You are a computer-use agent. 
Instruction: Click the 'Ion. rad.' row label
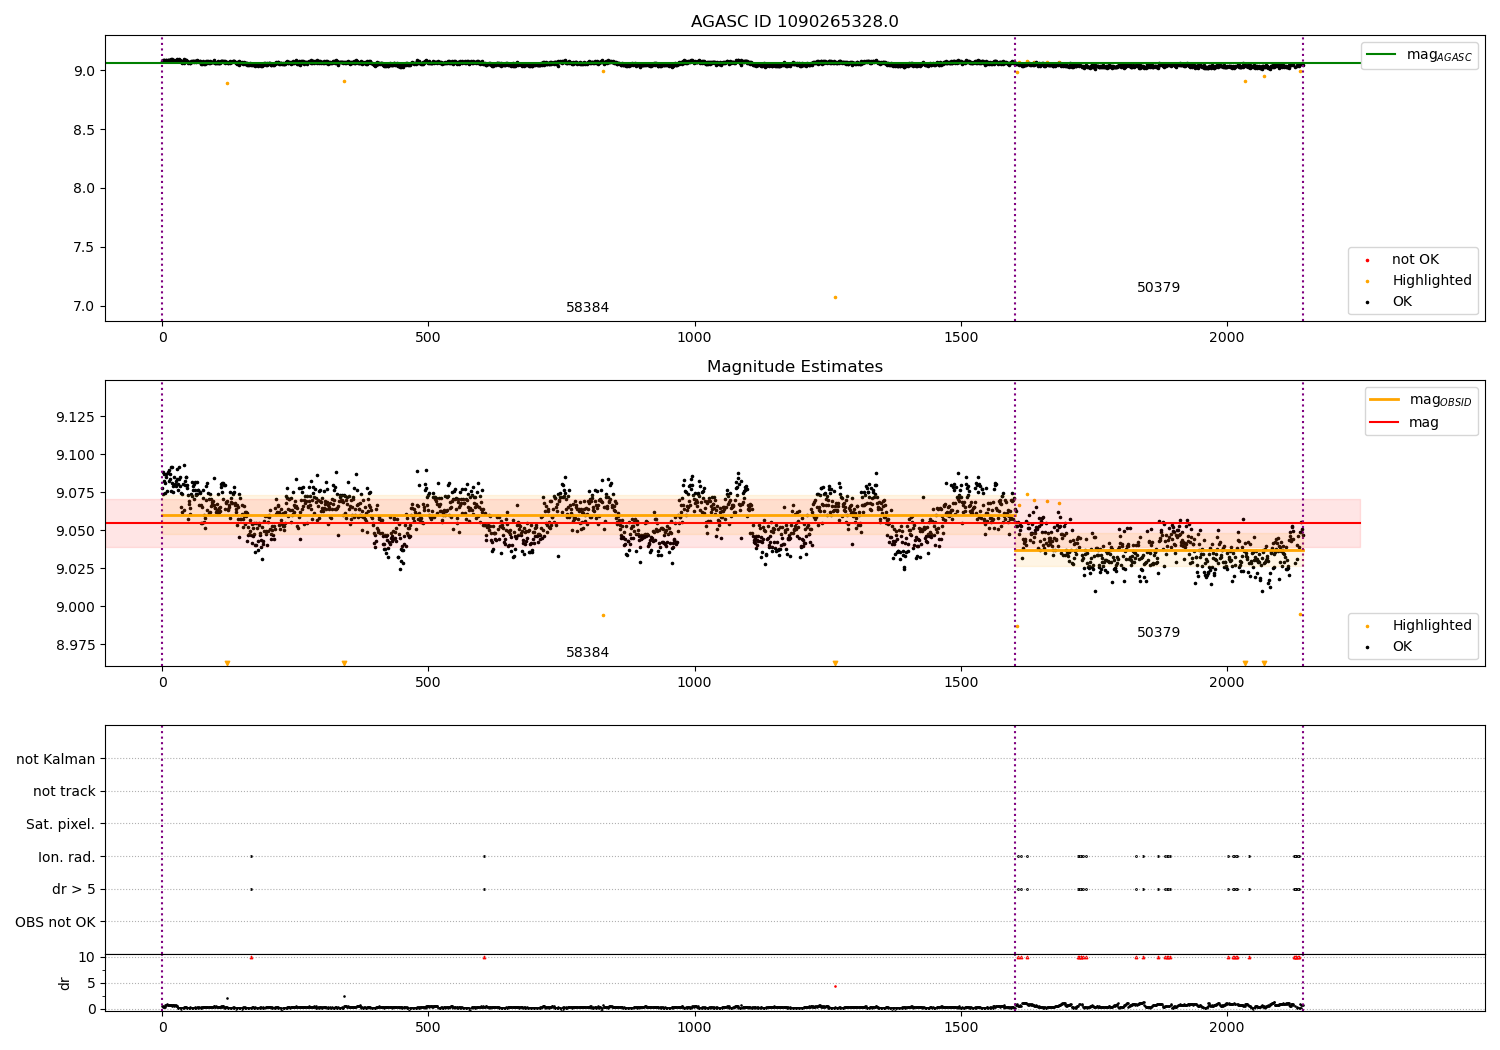[67, 858]
